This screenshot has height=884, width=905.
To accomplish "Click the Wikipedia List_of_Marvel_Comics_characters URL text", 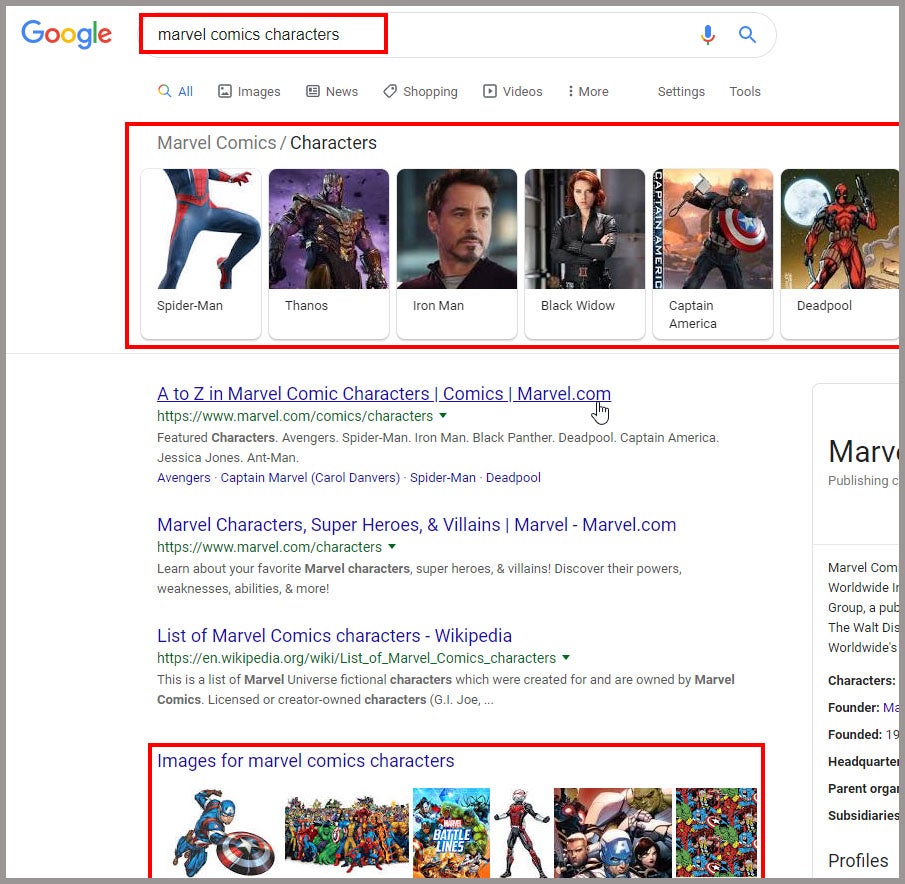I will [357, 658].
